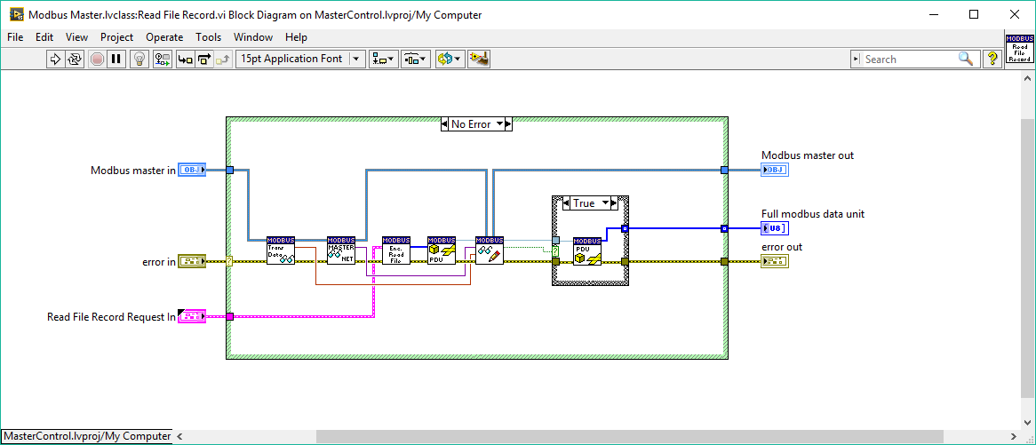The width and height of the screenshot is (1036, 445).
Task: Click Modbus master in label
Action: [x=133, y=170]
